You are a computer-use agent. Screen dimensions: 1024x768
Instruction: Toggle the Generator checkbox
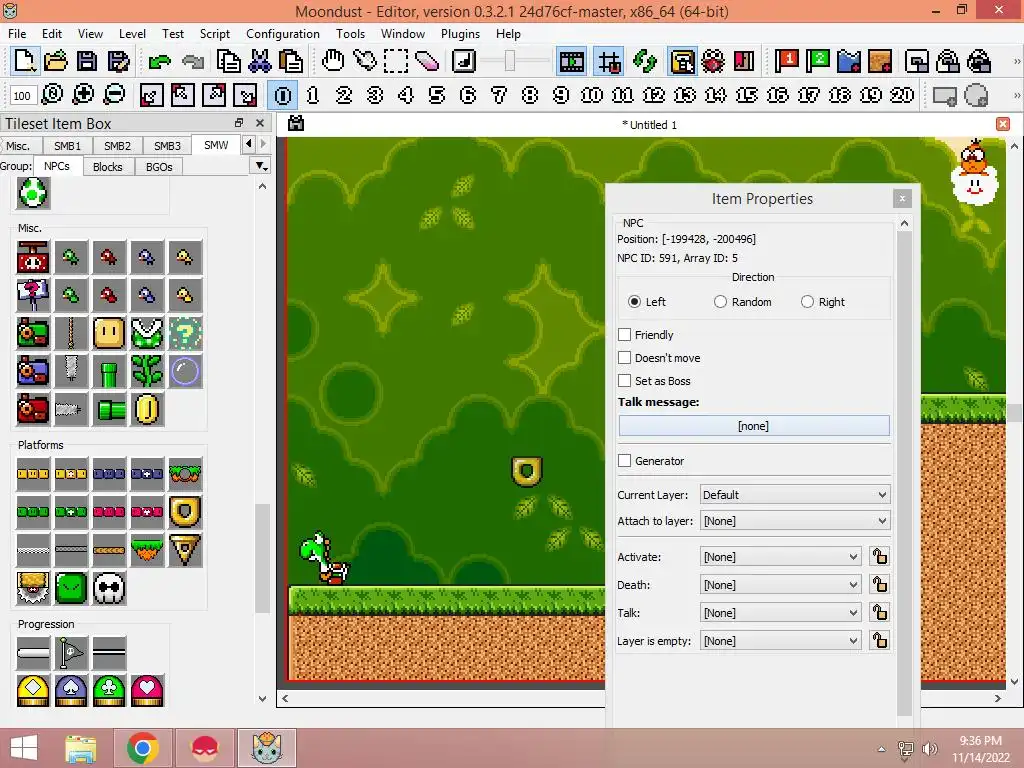pos(624,461)
